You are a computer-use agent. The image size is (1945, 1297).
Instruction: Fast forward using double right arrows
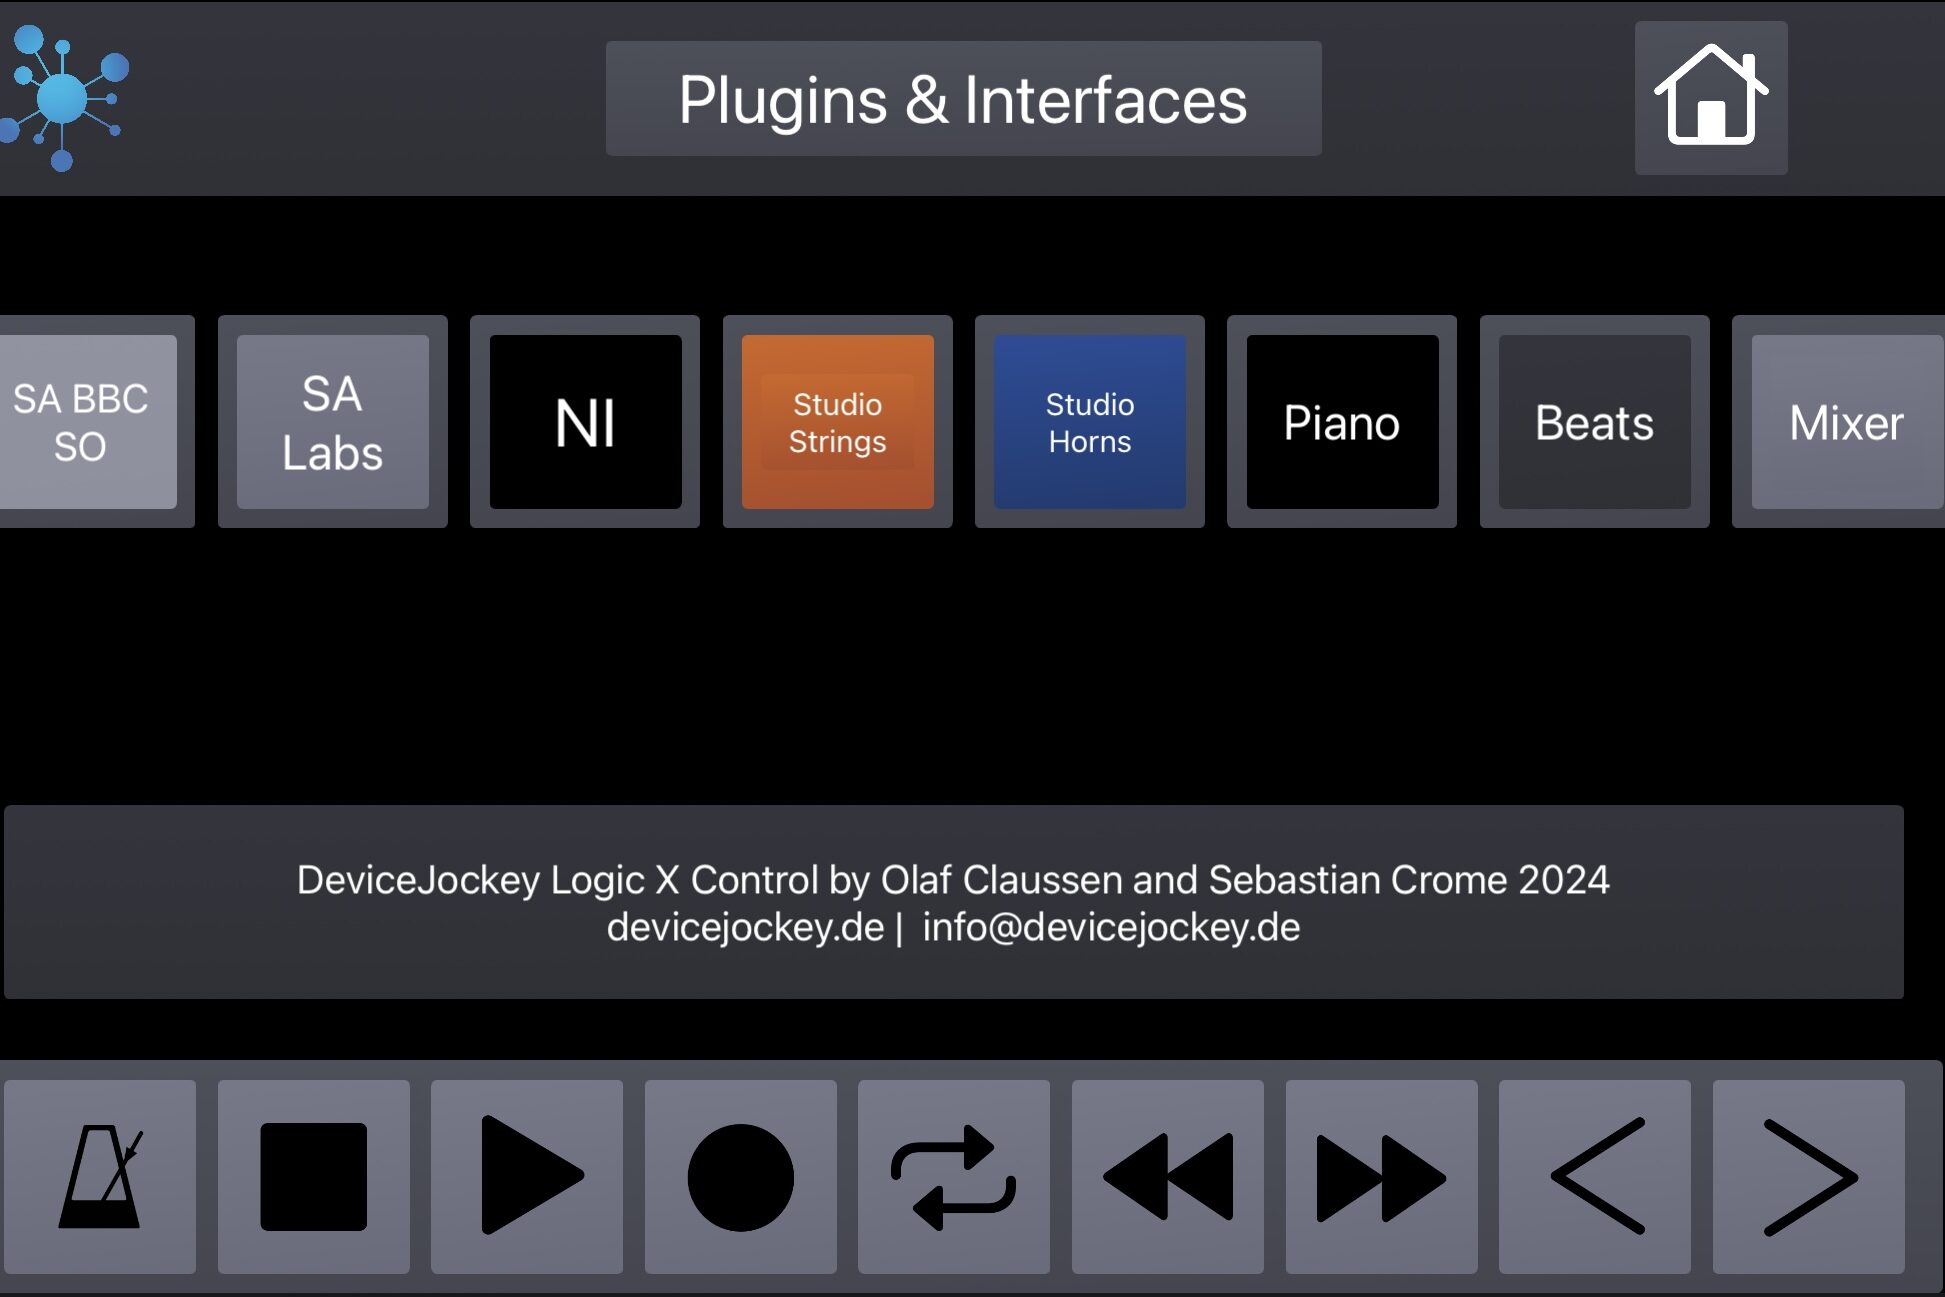pos(1381,1176)
